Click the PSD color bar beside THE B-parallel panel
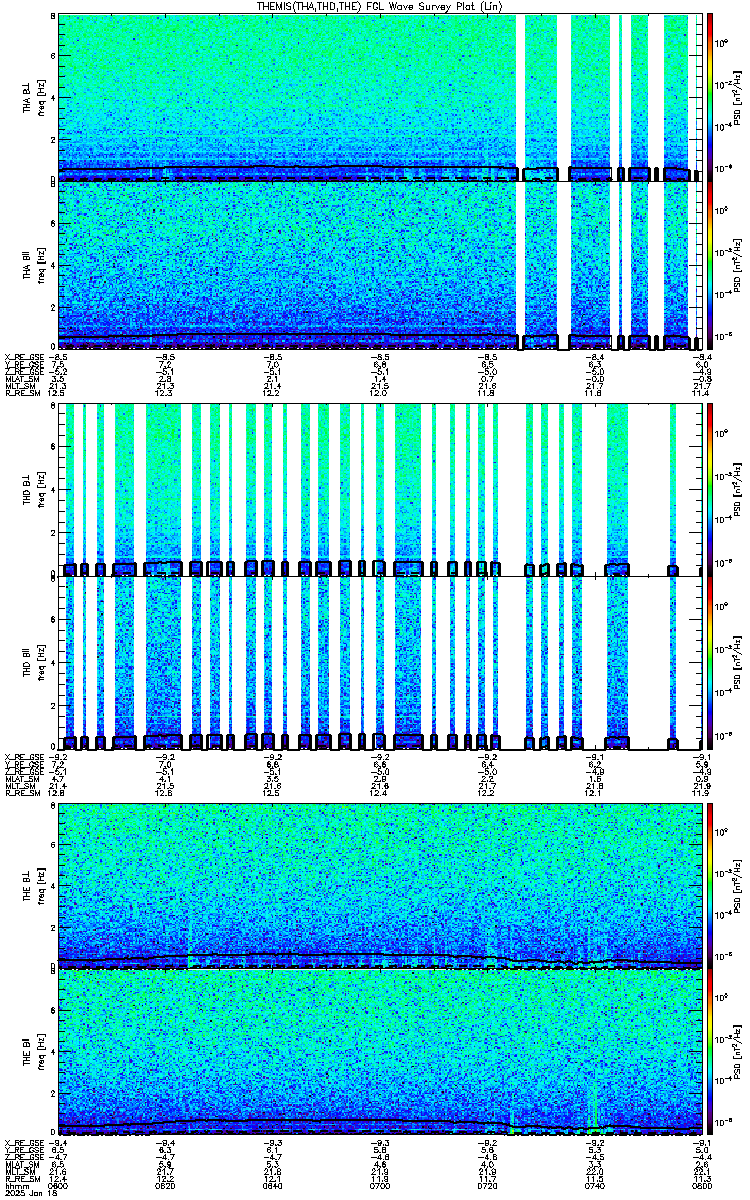750x1200 pixels. (x=710, y=1052)
